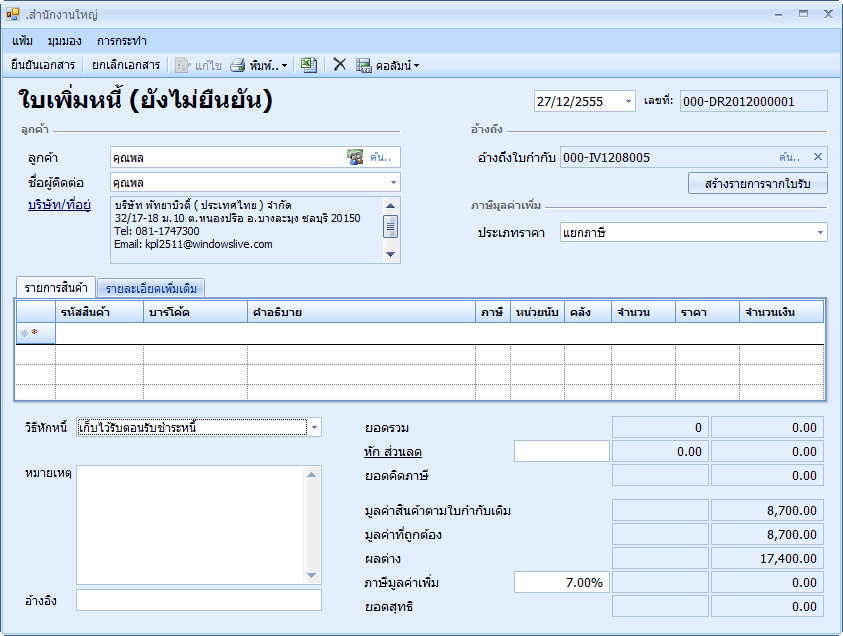Click the app icon in the title bar
This screenshot has width=843, height=636.
tap(13, 14)
